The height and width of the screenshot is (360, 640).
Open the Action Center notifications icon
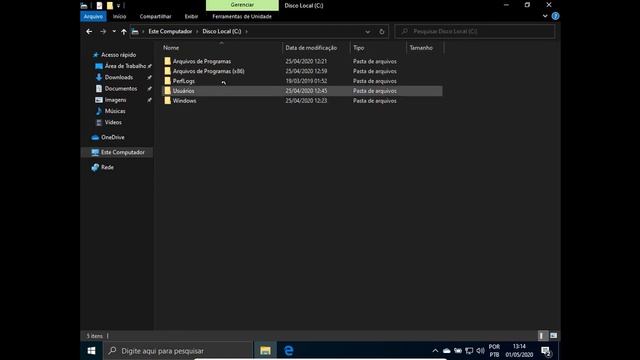[546, 351]
